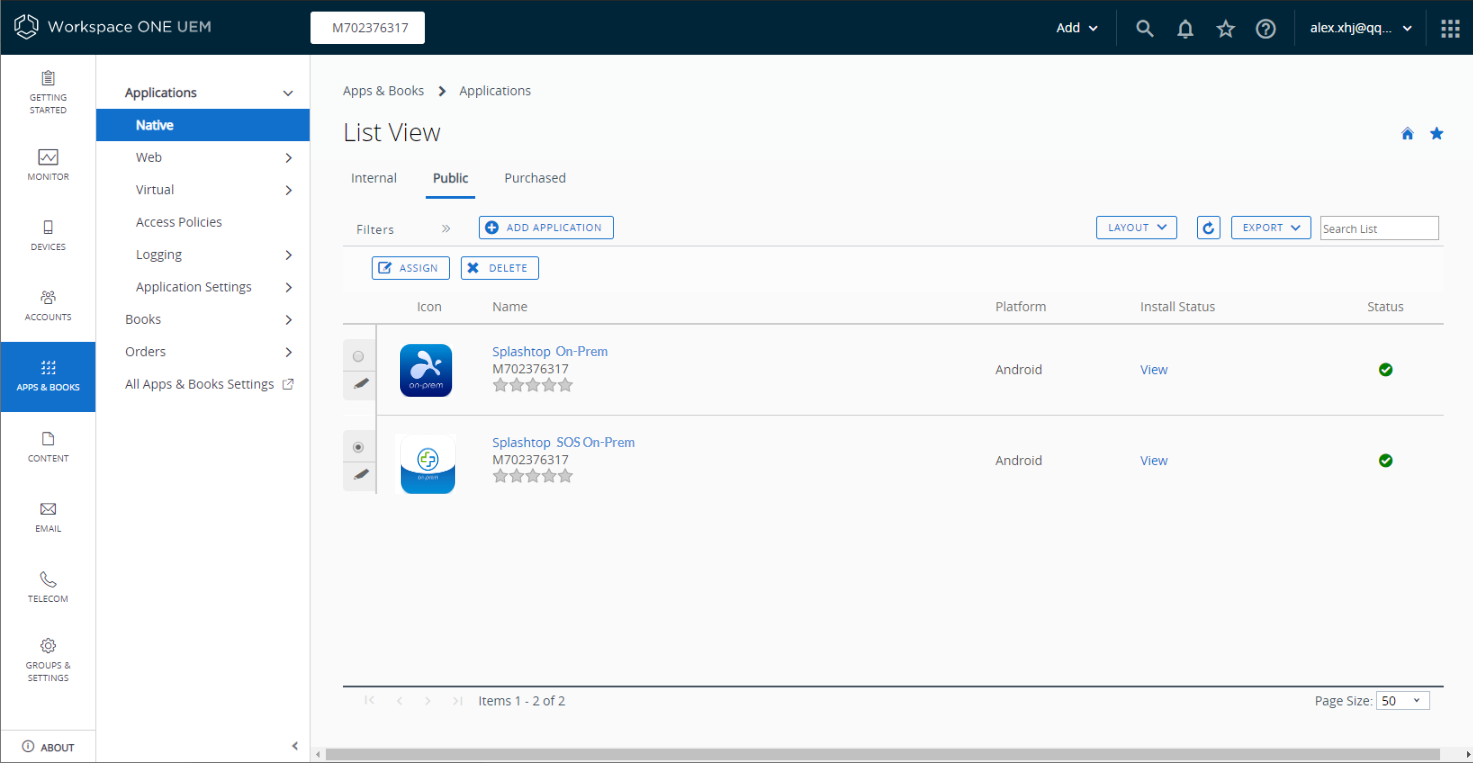Open the help question mark icon
This screenshot has width=1473, height=764.
click(x=1266, y=28)
